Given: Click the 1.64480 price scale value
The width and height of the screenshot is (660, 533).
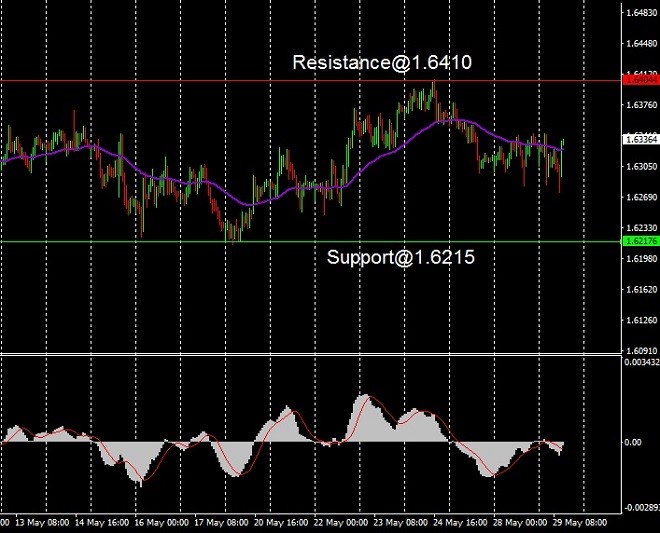Looking at the screenshot, I should pyautogui.click(x=642, y=43).
